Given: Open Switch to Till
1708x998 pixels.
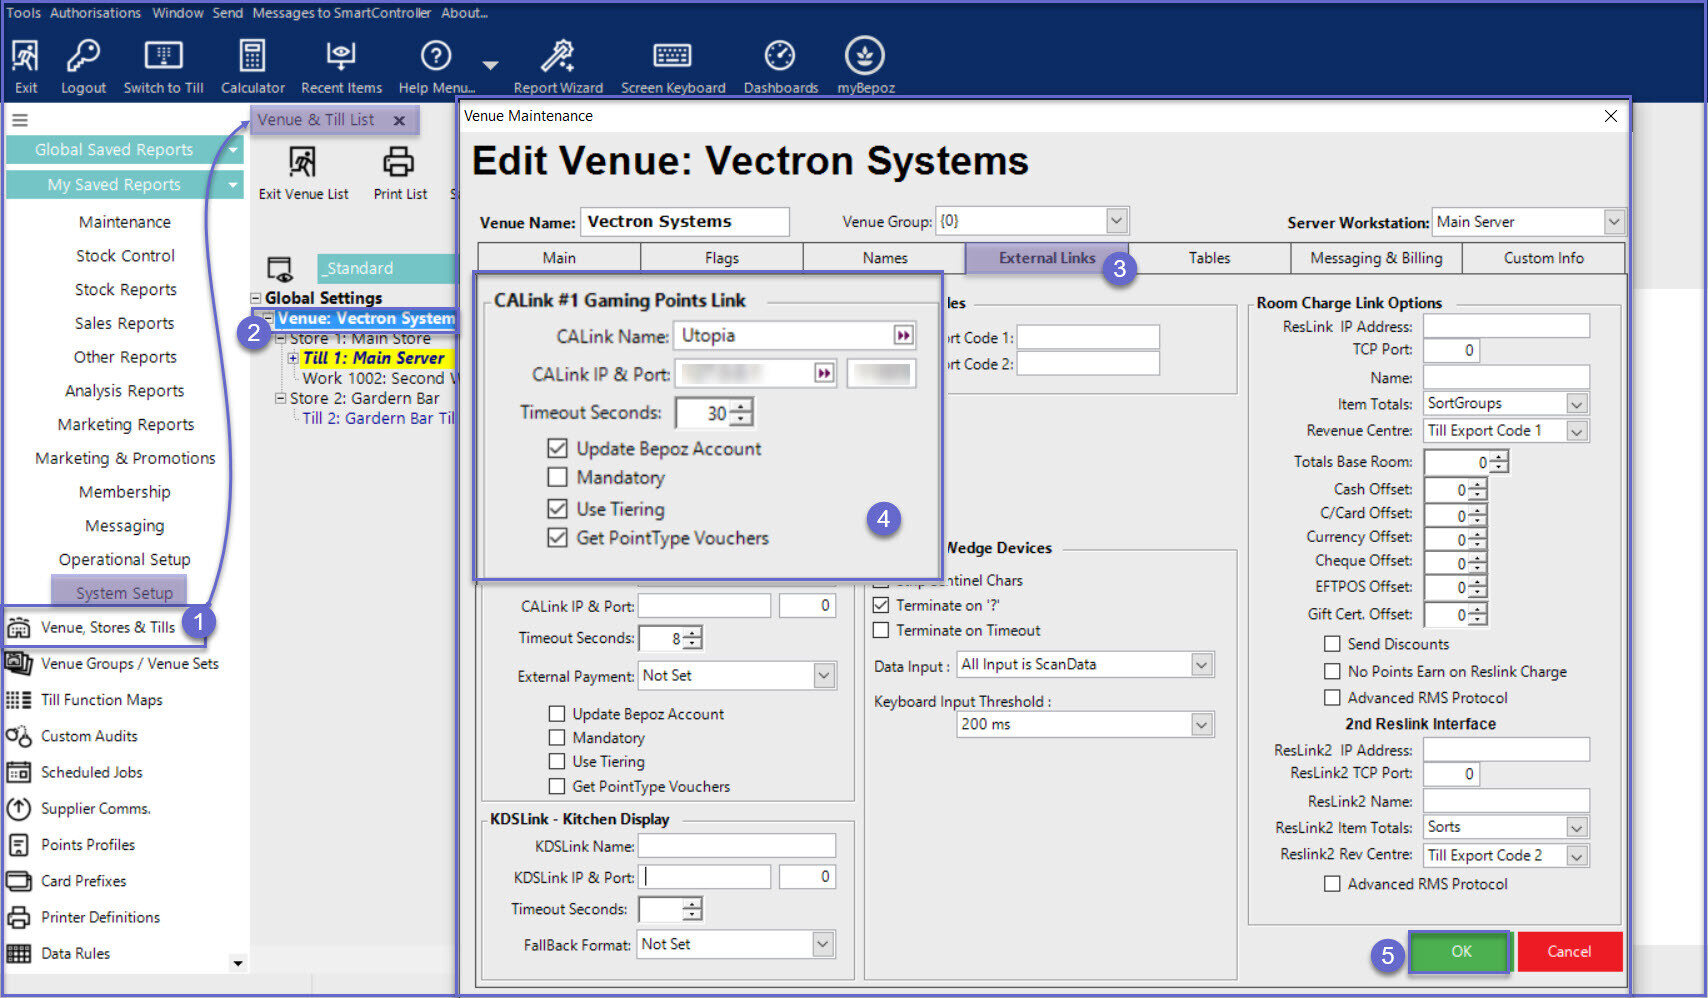Looking at the screenshot, I should coord(164,56).
